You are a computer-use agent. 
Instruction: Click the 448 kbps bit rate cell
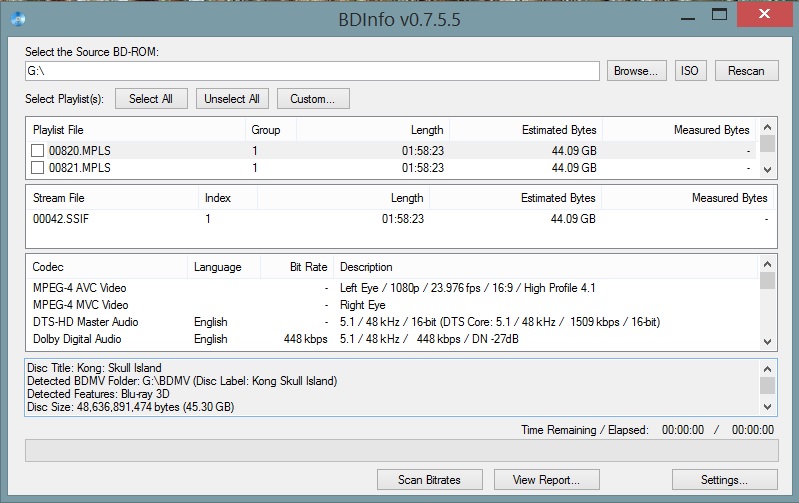click(305, 339)
